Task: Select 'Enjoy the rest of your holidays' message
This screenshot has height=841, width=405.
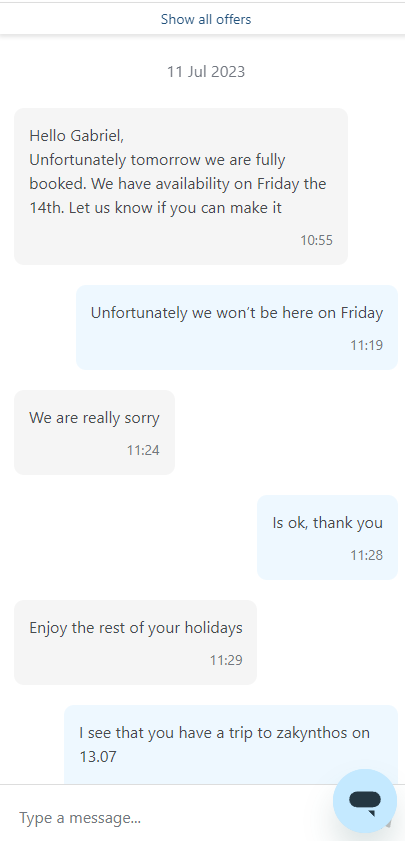Action: coord(135,642)
